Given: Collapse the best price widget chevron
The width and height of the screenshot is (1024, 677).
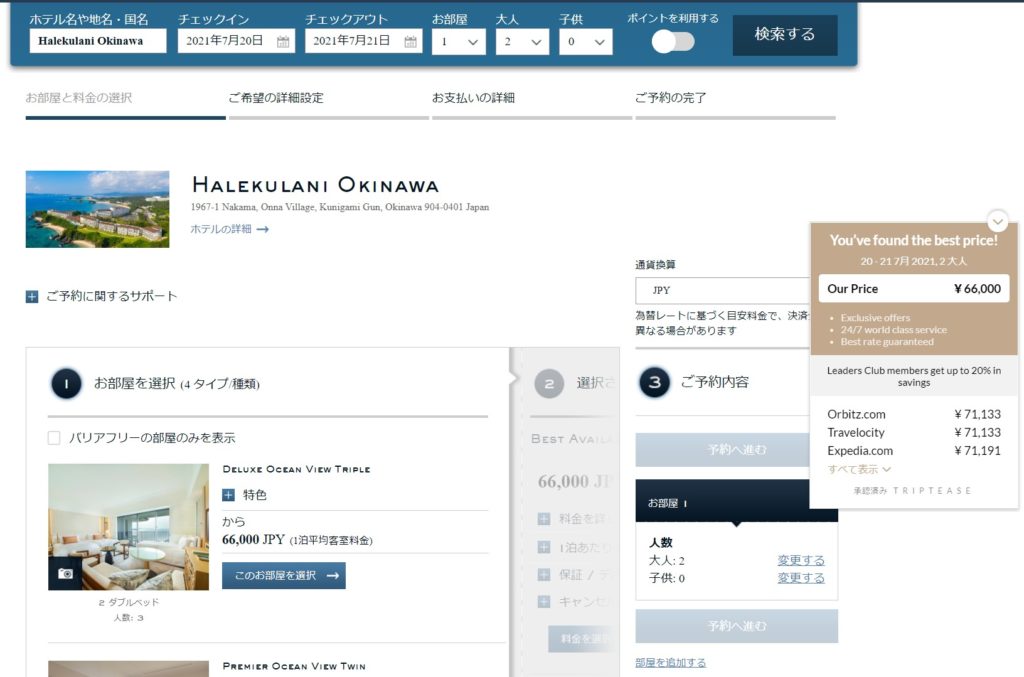Looking at the screenshot, I should pos(997,221).
